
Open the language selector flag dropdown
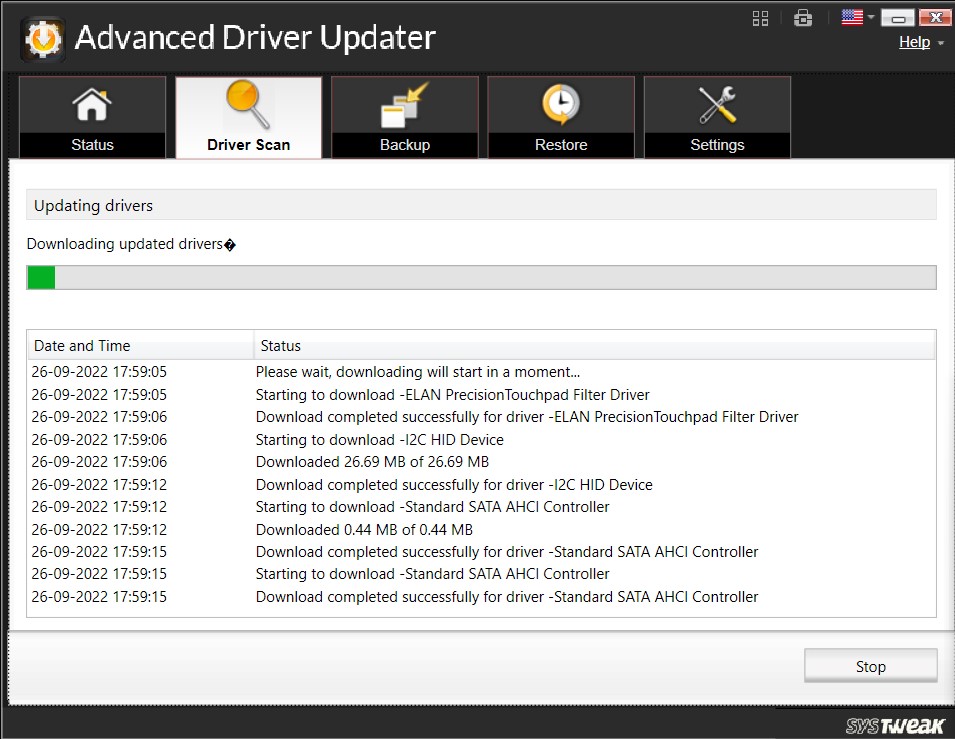click(852, 17)
